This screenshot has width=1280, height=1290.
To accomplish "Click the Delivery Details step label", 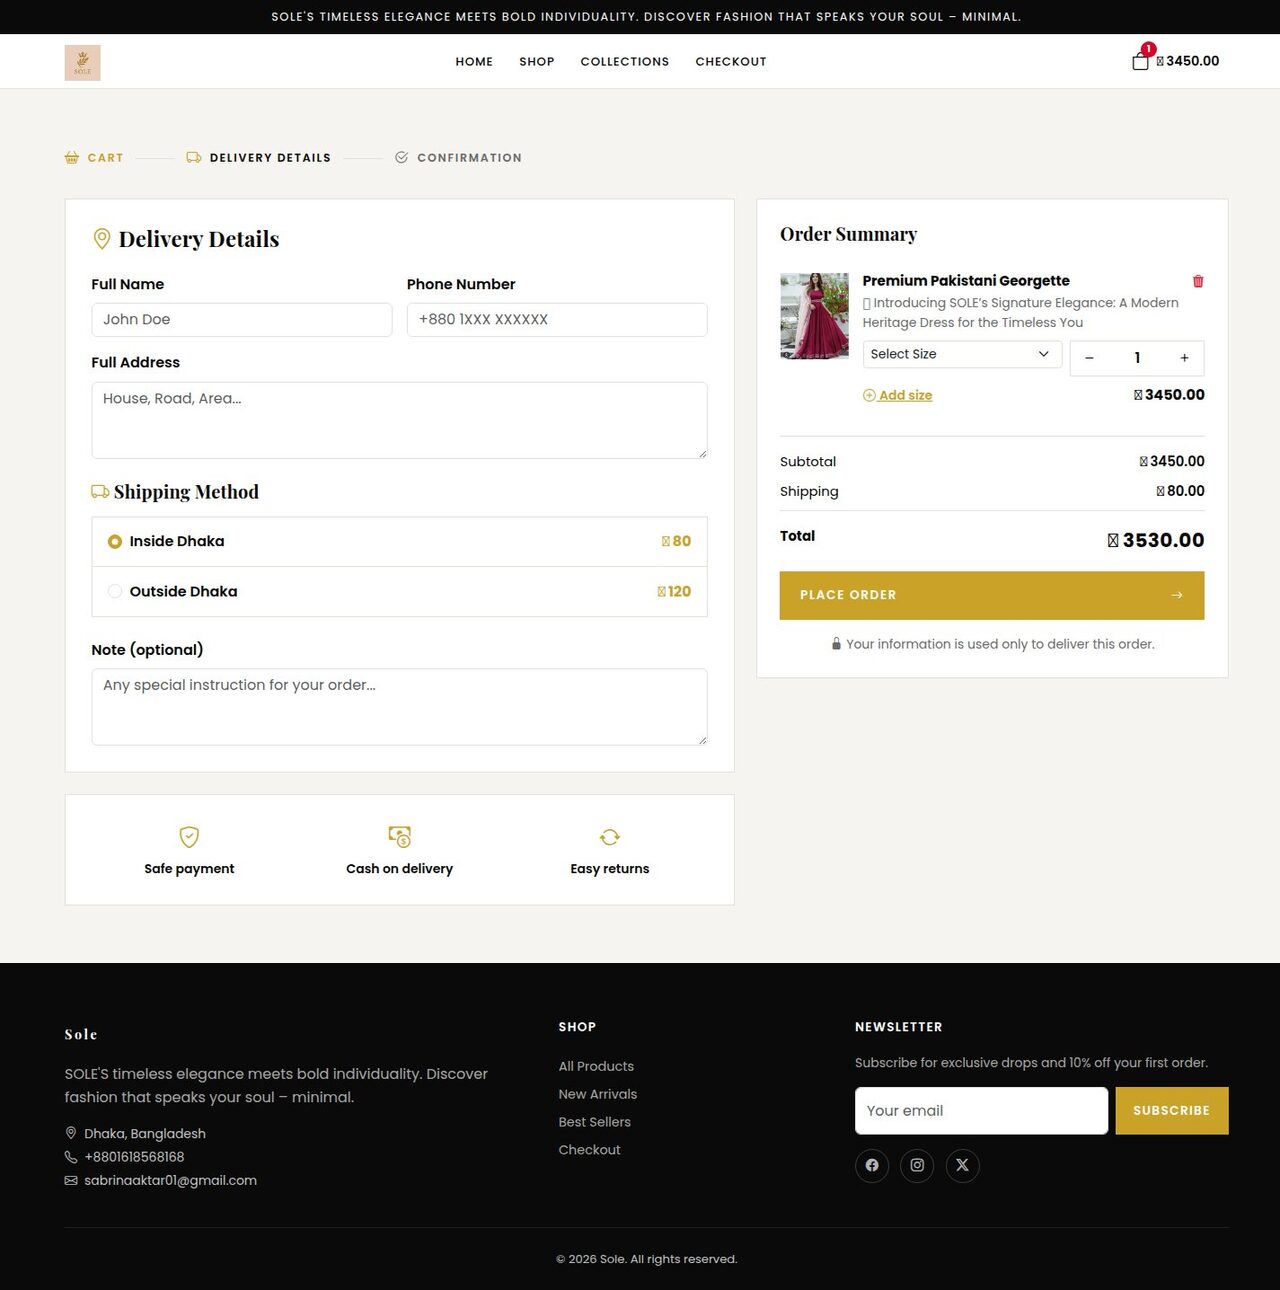I will (270, 158).
